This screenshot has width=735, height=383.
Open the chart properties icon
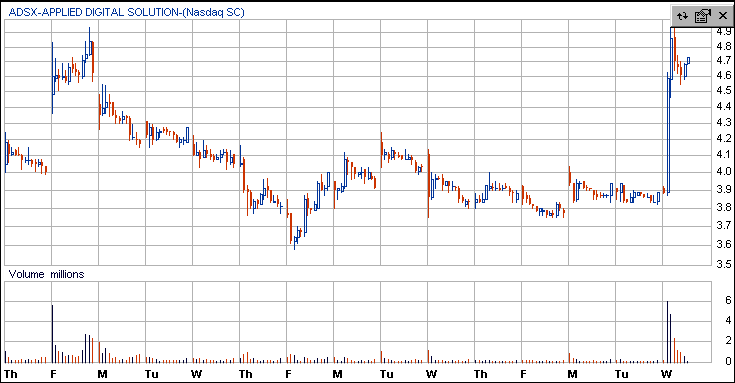(x=703, y=16)
